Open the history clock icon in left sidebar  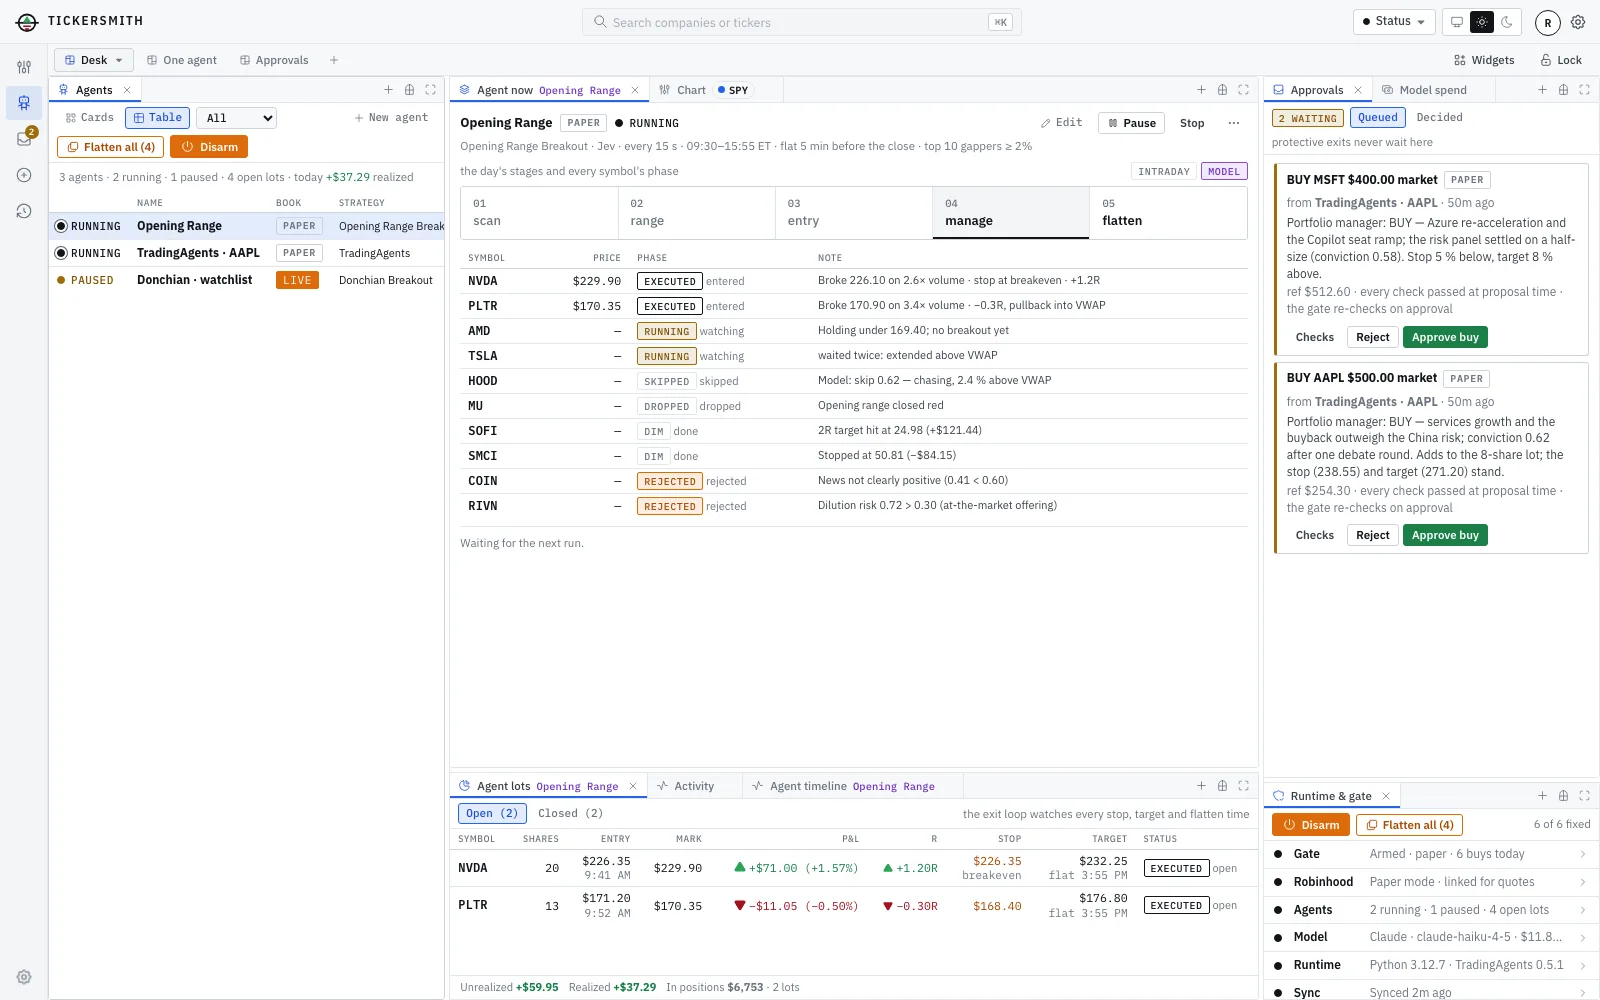click(24, 211)
